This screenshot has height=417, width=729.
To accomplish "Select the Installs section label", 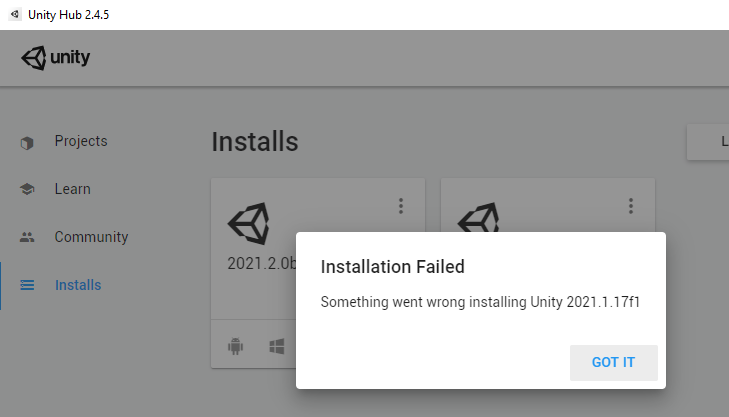I will click(78, 285).
